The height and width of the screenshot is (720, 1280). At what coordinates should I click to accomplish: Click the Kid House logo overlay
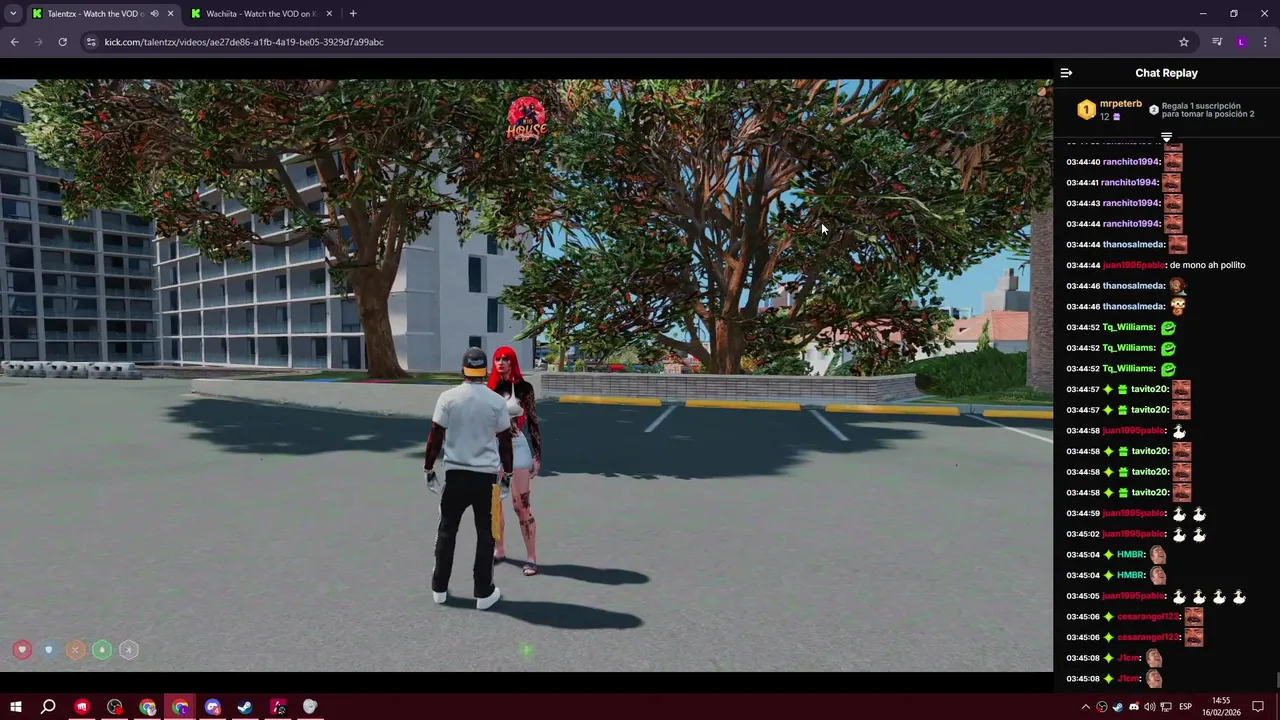point(526,119)
